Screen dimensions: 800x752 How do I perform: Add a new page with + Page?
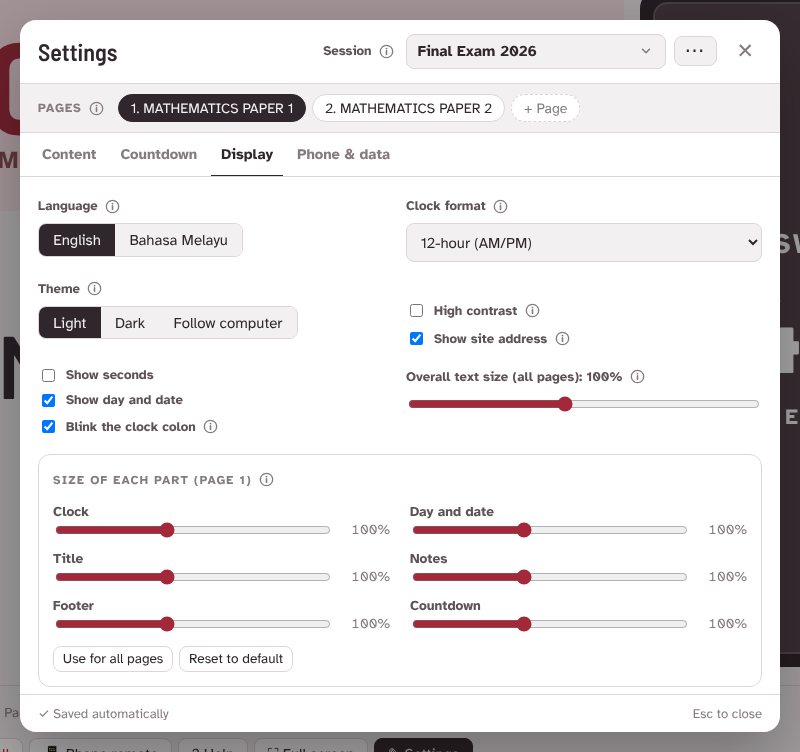coord(545,108)
